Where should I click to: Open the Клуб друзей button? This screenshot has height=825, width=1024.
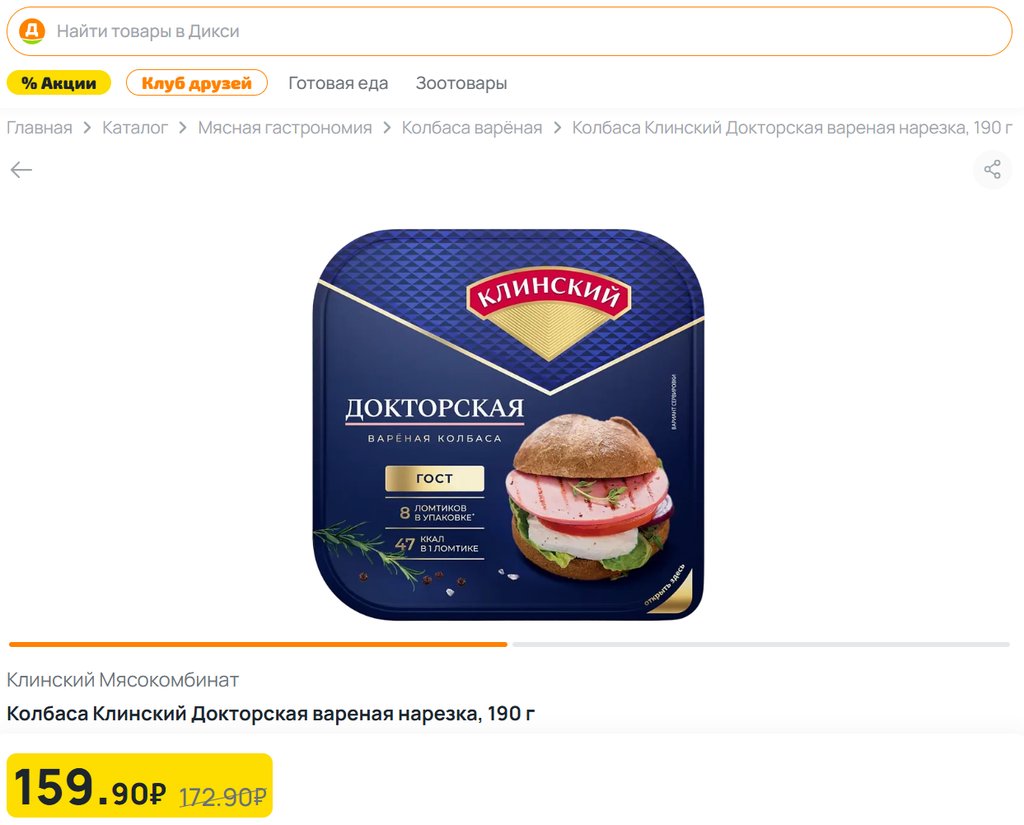click(x=197, y=83)
